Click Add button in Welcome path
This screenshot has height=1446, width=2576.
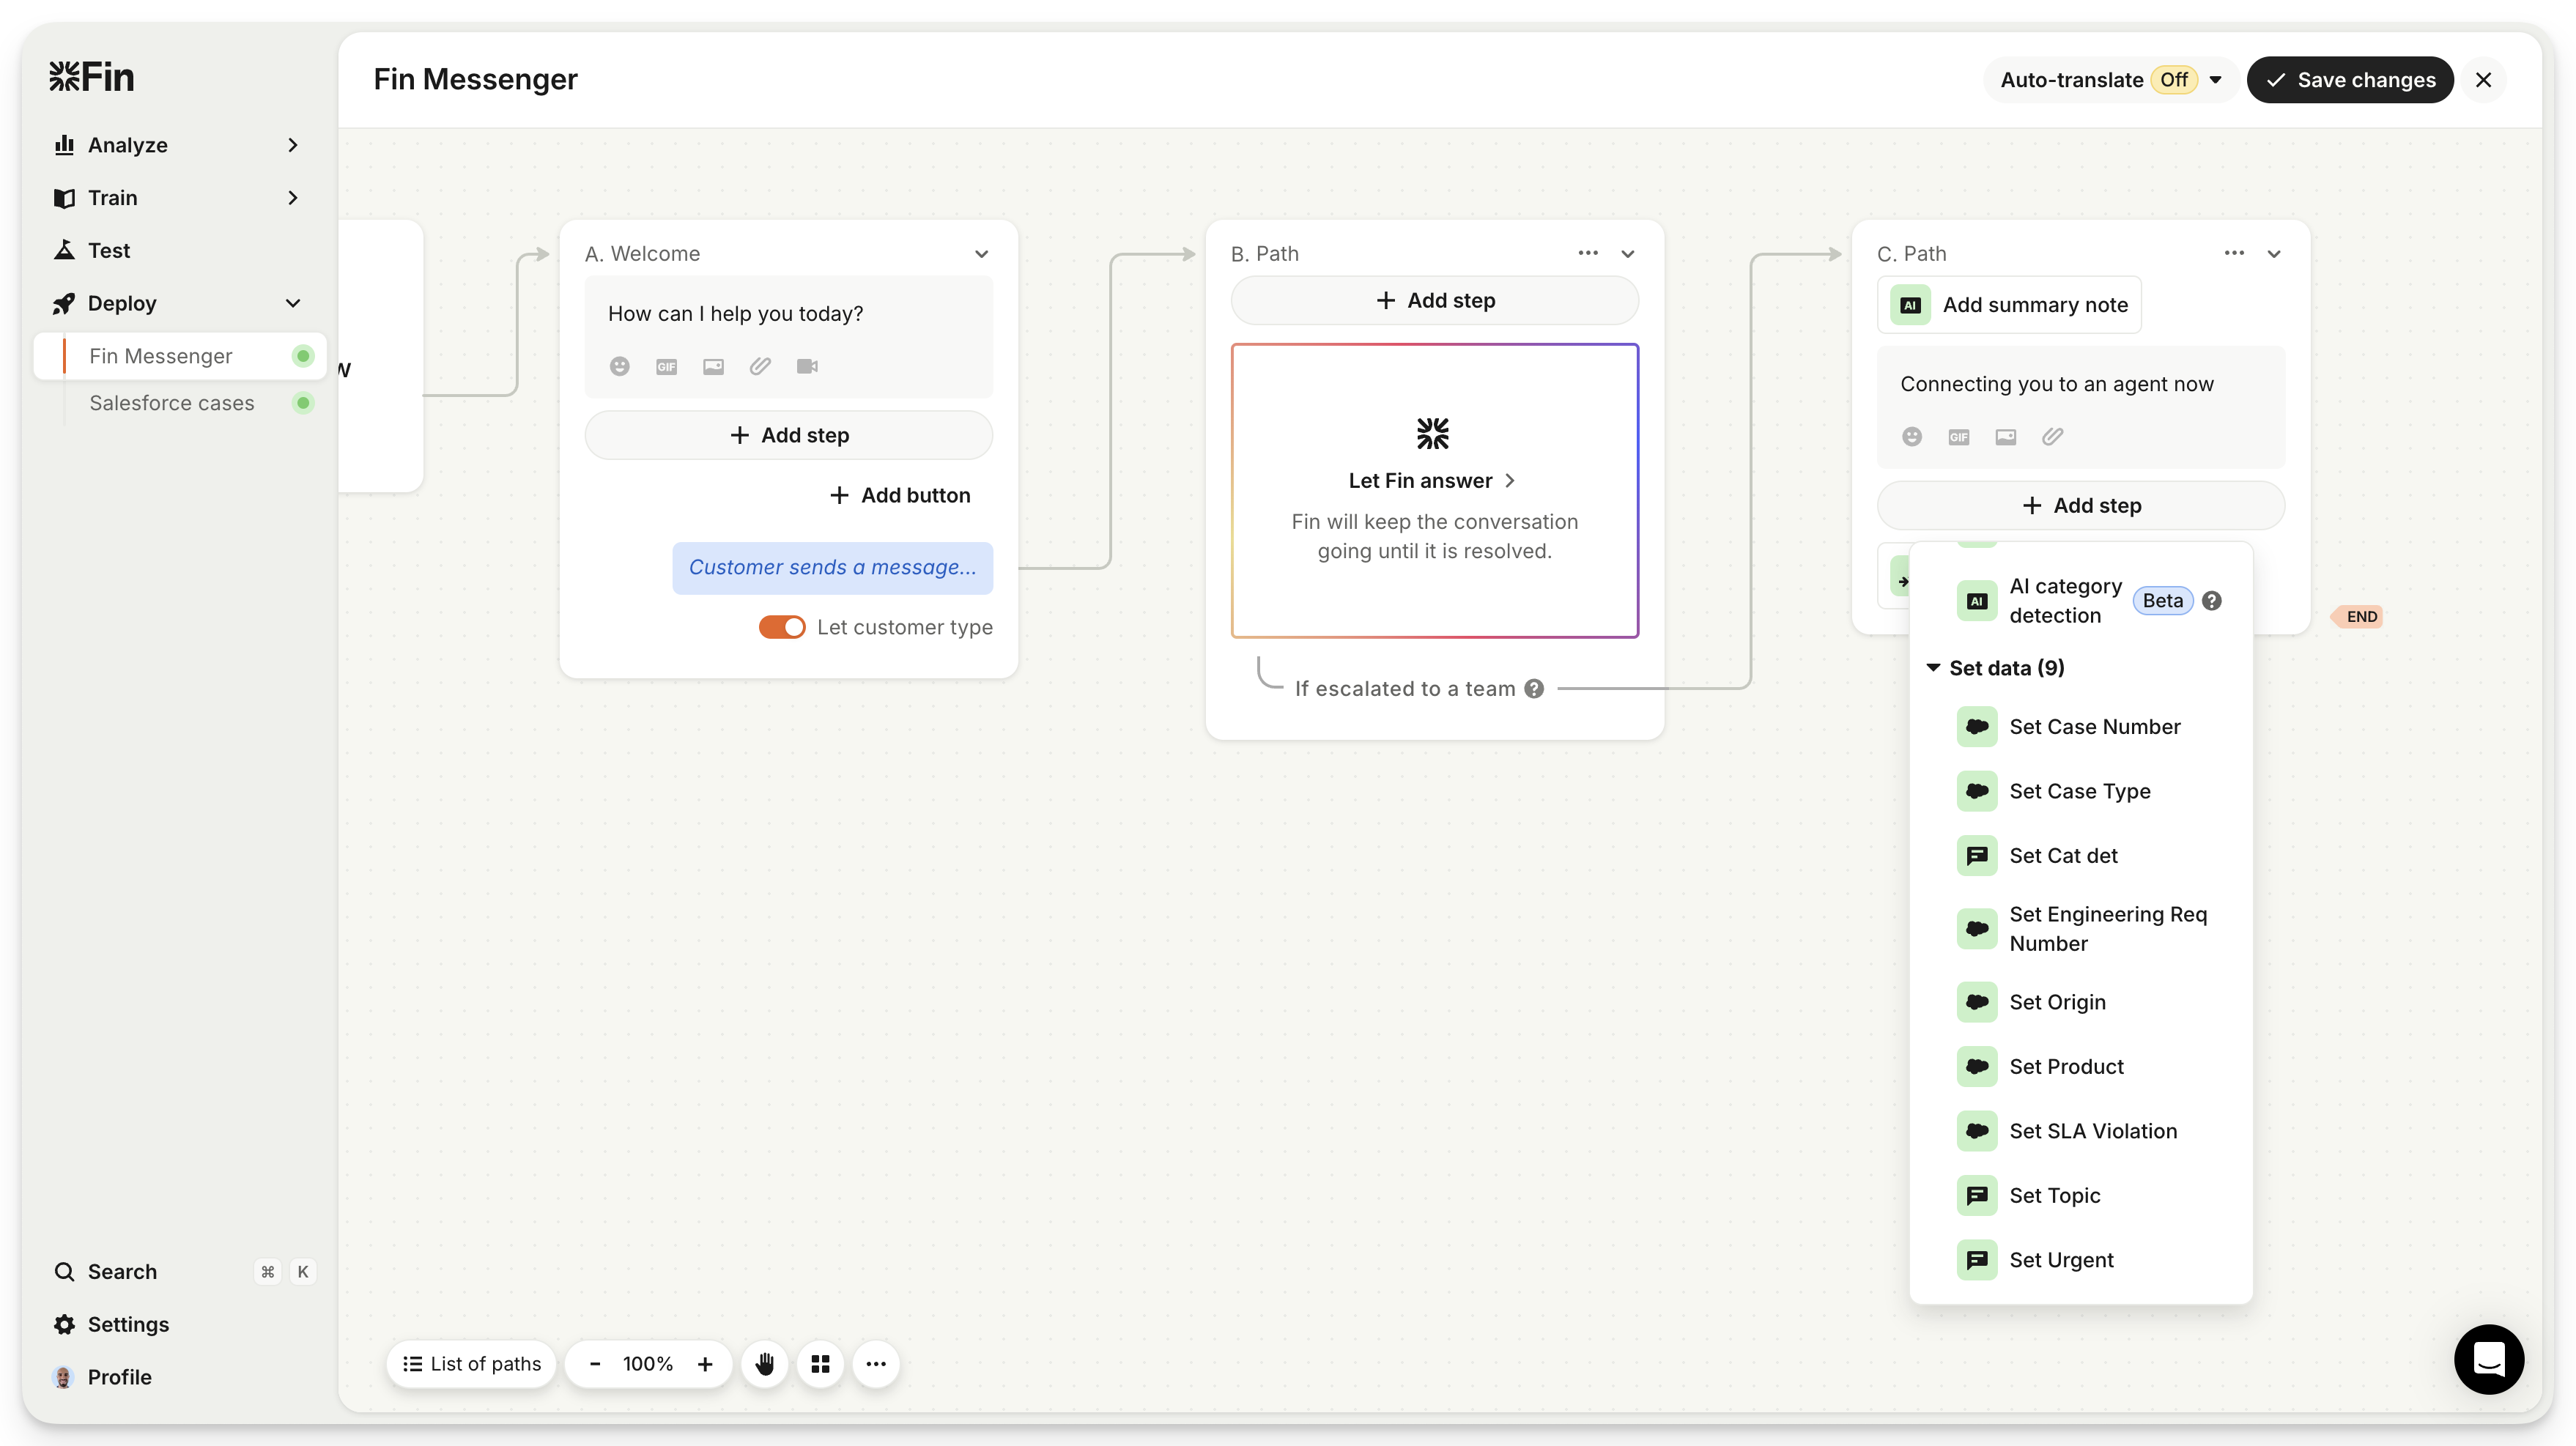click(900, 495)
